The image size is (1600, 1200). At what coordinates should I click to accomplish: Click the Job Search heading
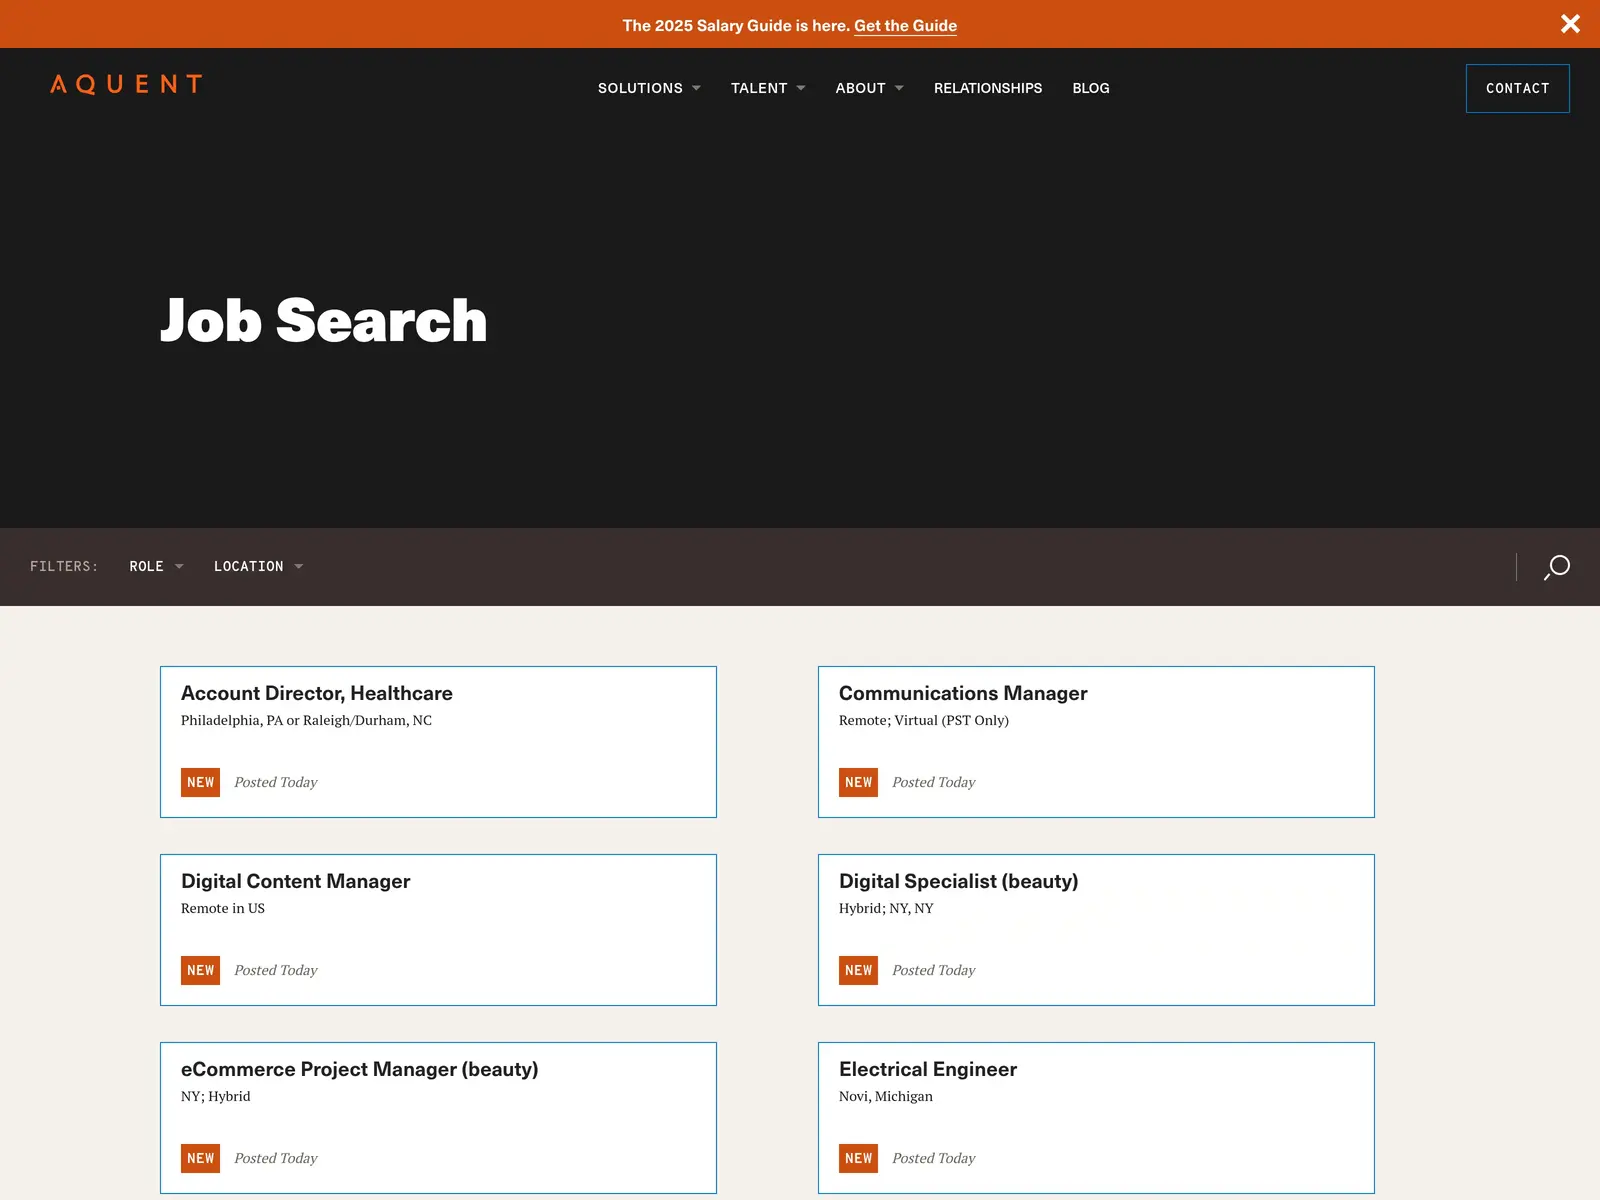coord(323,320)
